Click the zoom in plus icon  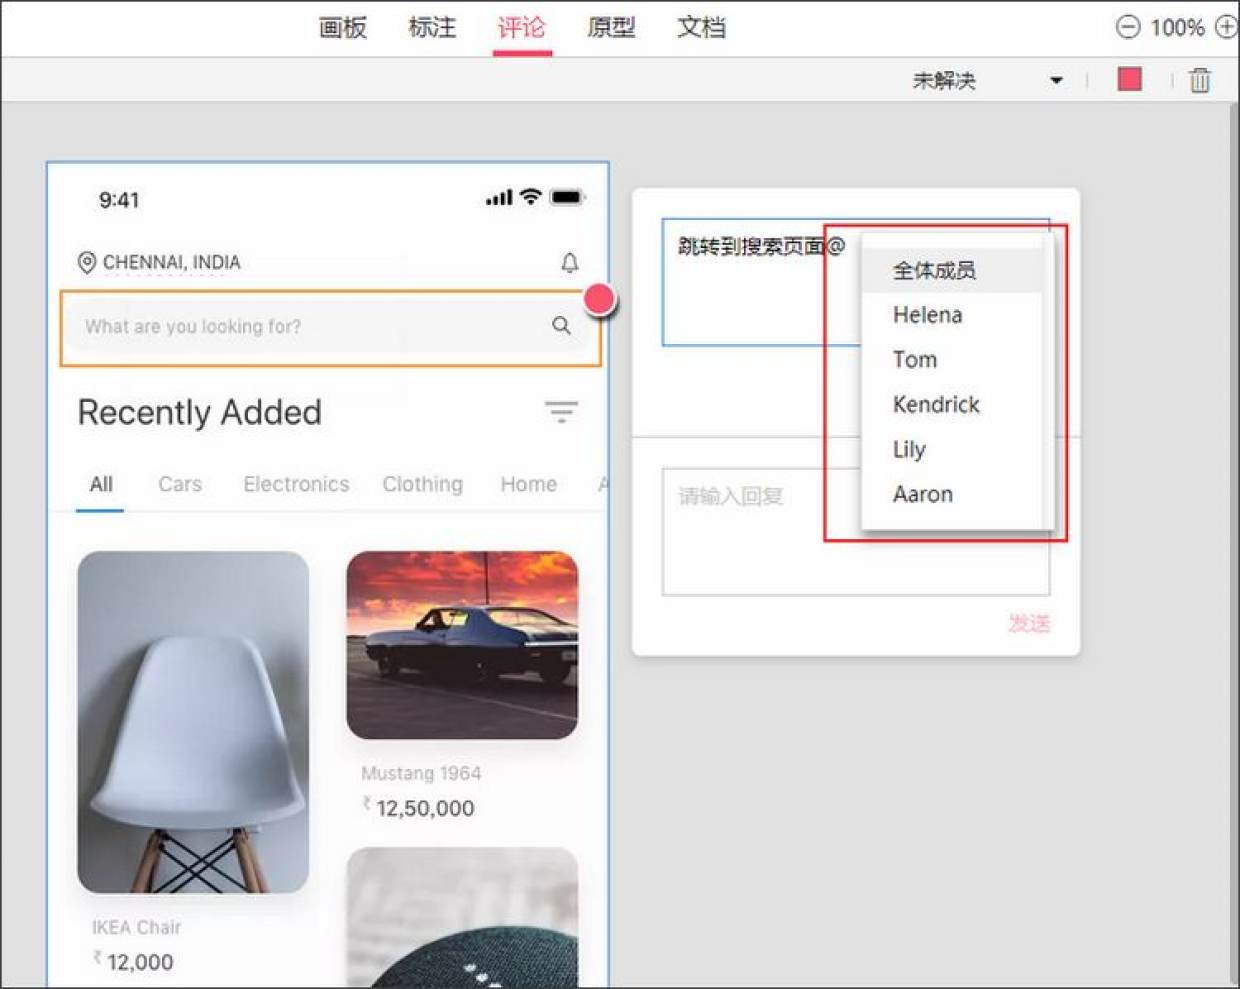point(1227,27)
